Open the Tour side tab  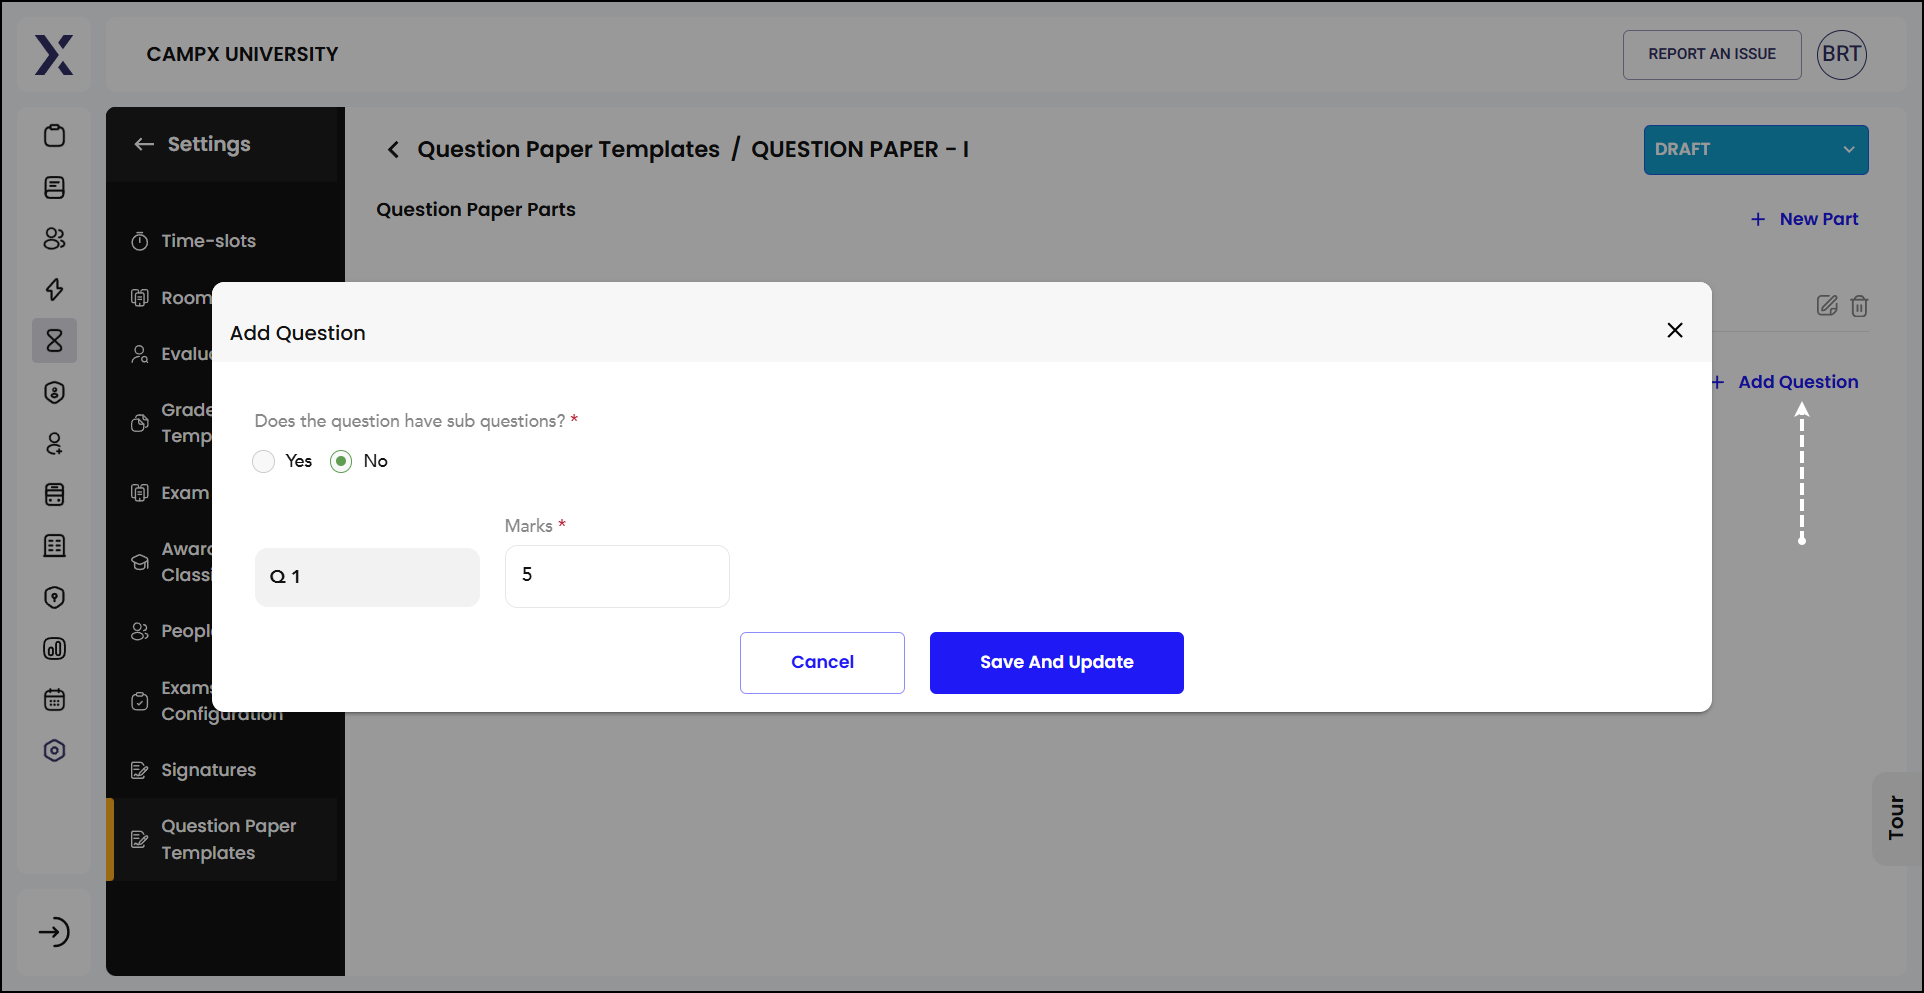coord(1896,818)
